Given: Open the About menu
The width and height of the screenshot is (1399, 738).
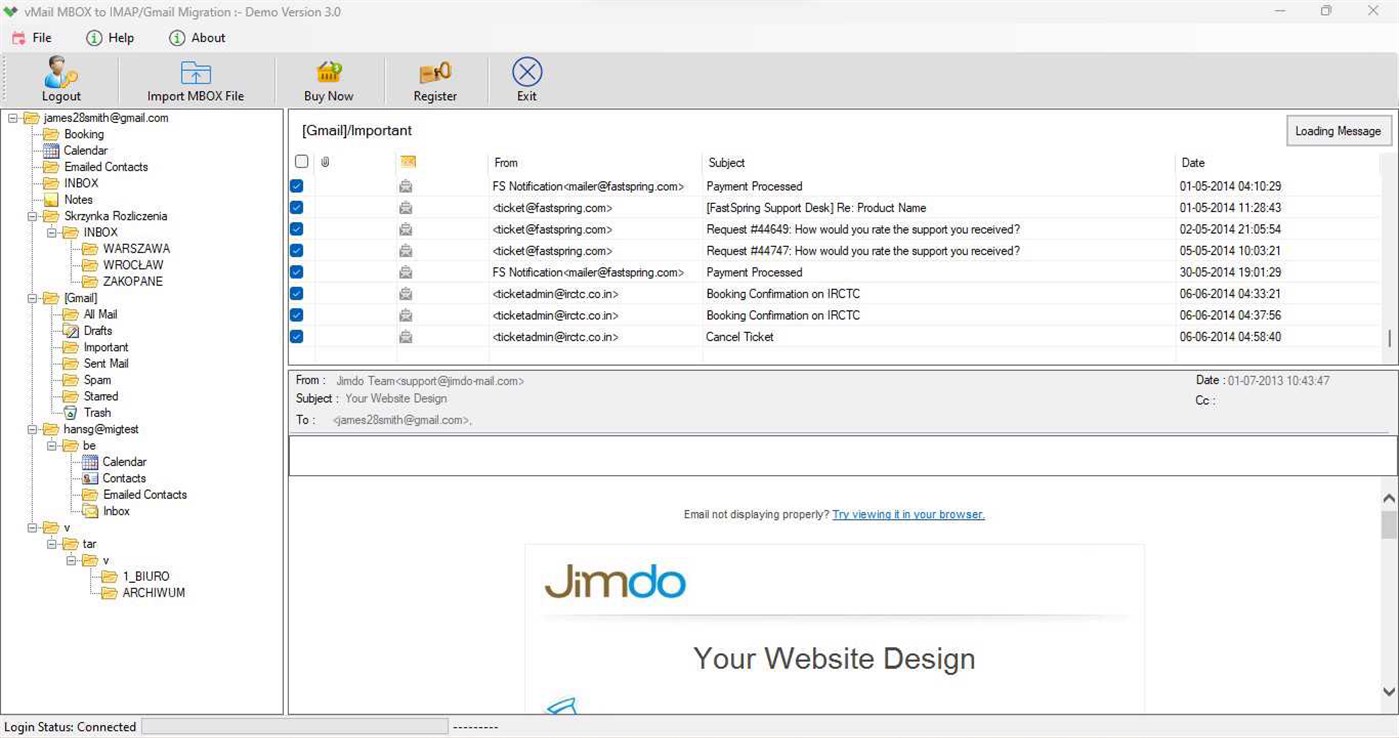Looking at the screenshot, I should (197, 38).
